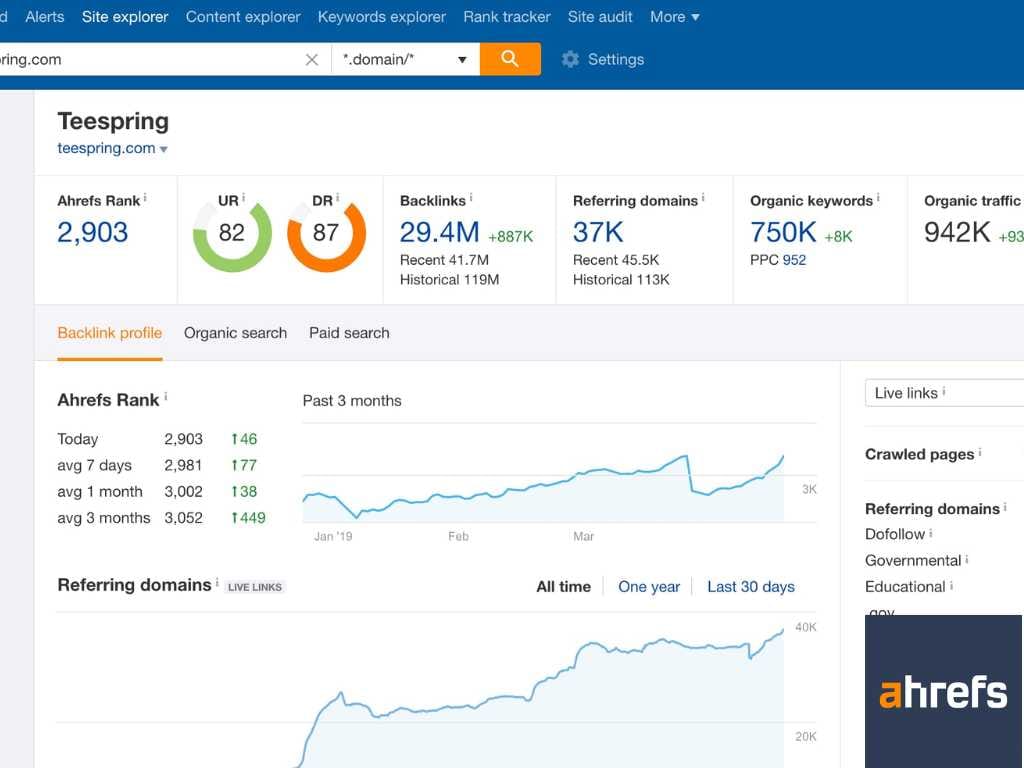Select the All time range for Referring domains
The image size is (1024, 768).
coord(564,587)
